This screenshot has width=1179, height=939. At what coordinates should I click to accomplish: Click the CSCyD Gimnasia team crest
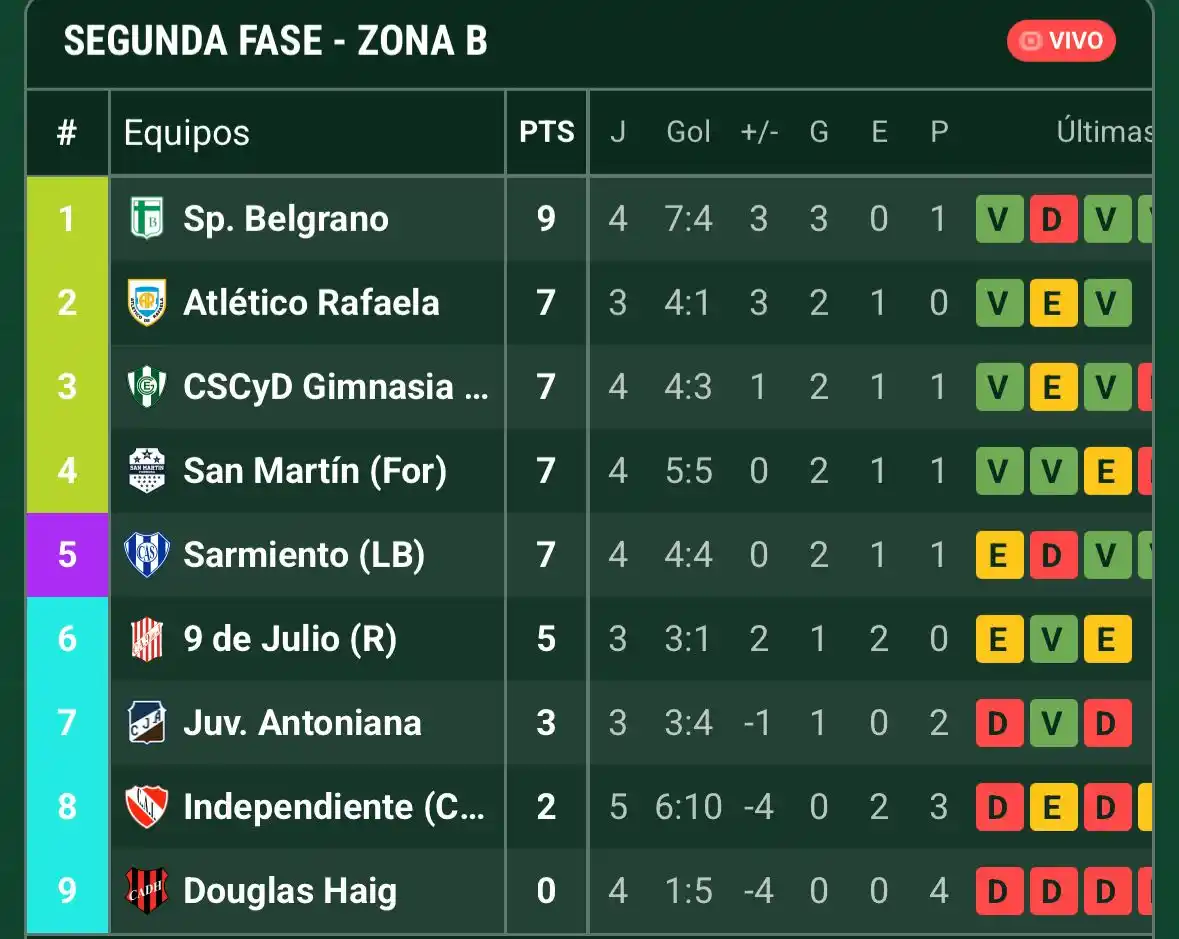(146, 386)
